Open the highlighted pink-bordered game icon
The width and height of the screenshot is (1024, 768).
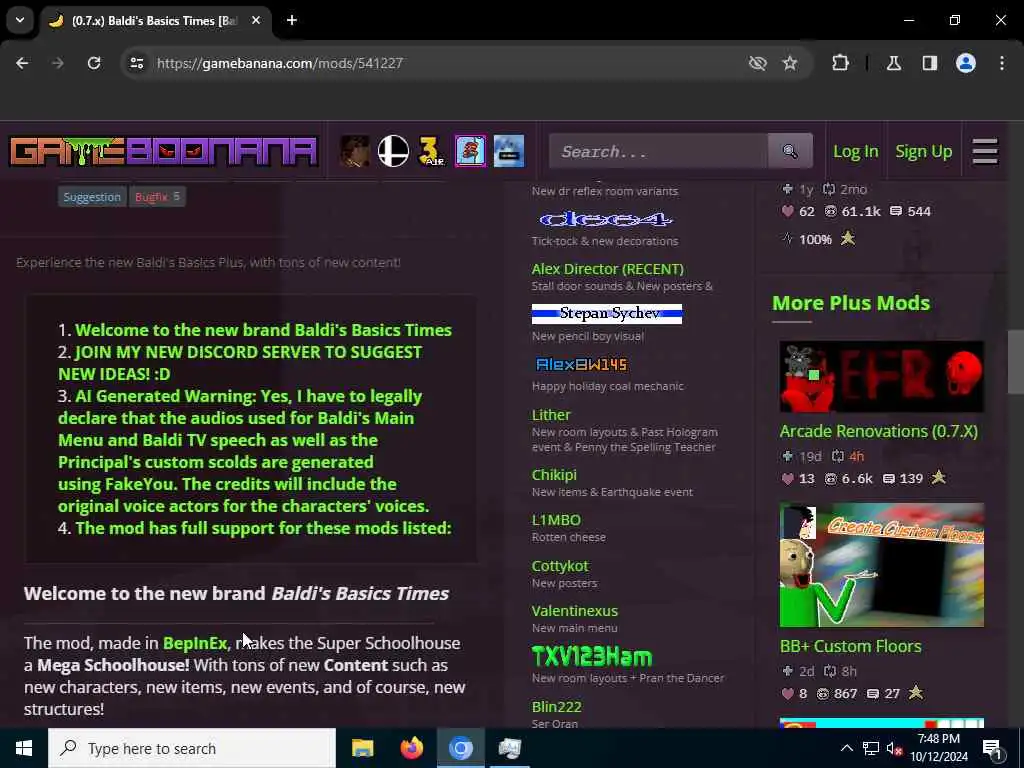470,152
